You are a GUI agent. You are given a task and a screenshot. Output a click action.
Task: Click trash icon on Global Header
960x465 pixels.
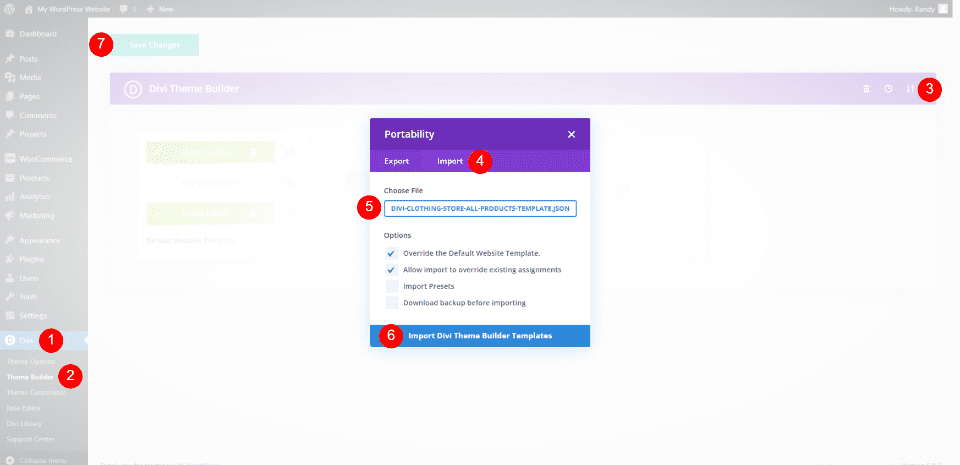pyautogui.click(x=253, y=152)
